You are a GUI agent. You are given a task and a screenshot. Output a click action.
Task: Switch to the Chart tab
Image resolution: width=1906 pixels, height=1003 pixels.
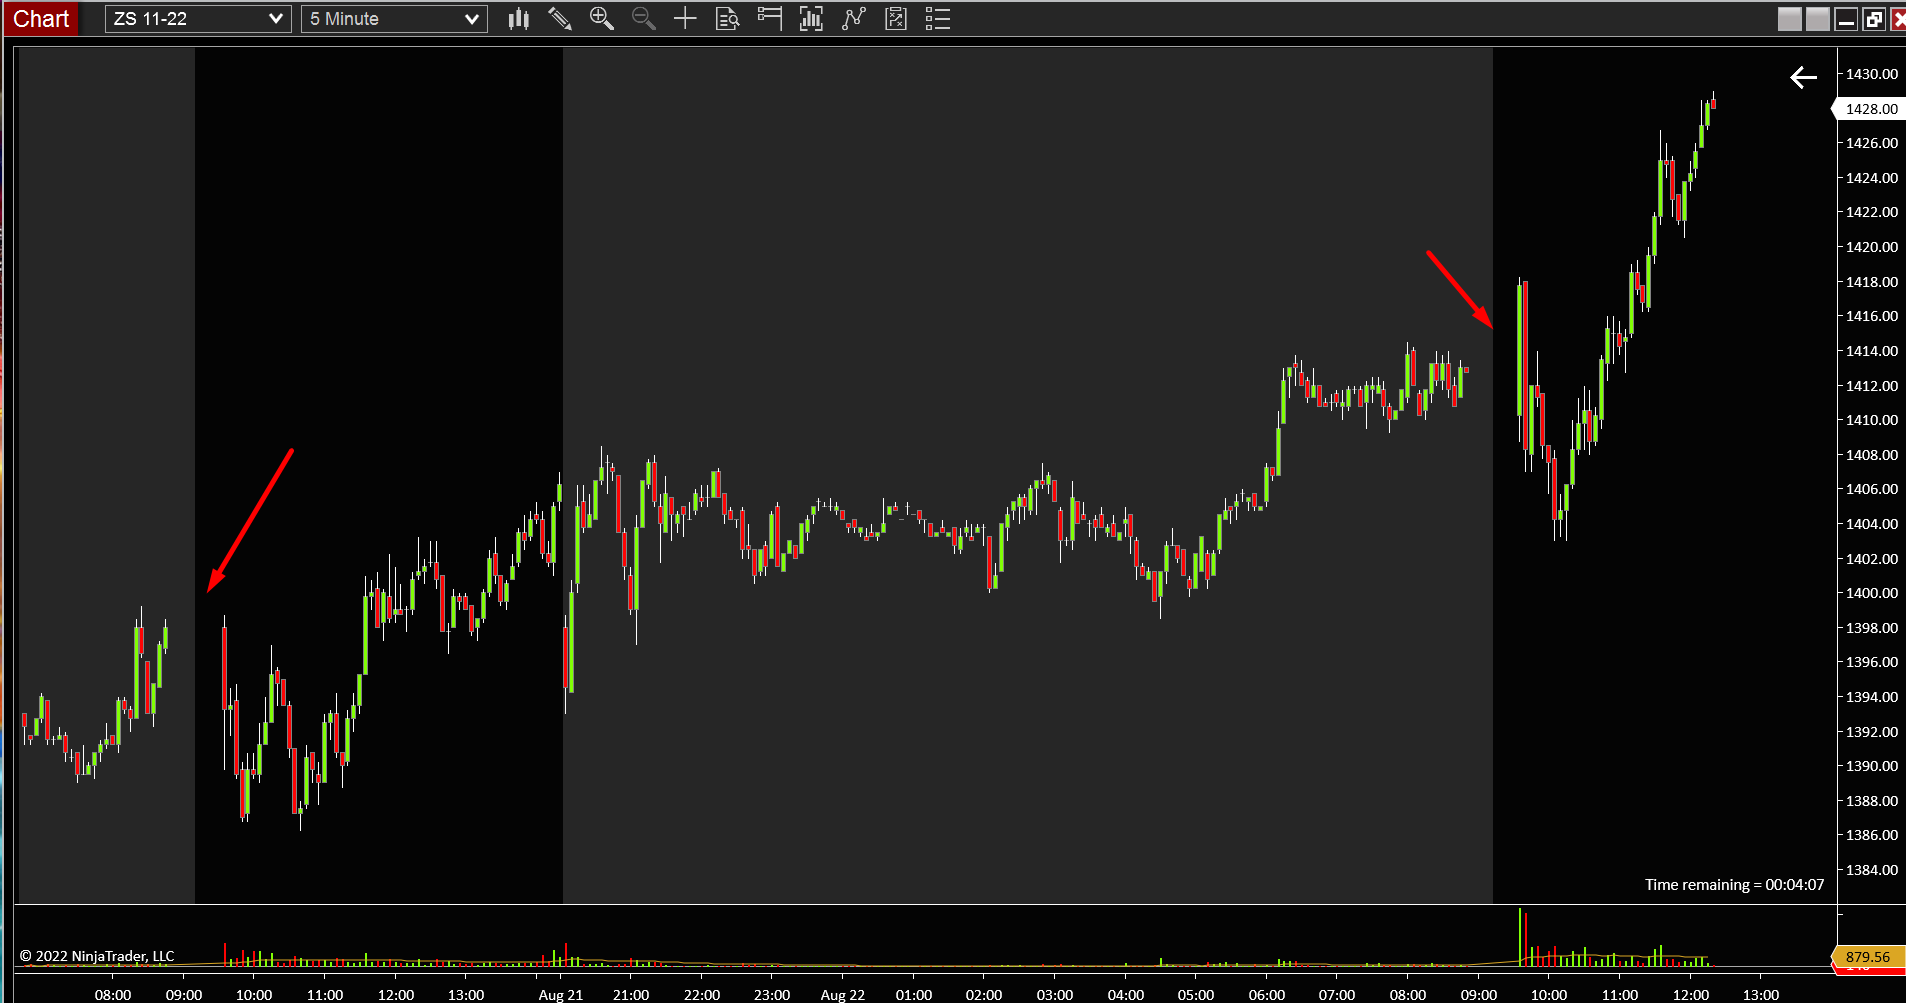pyautogui.click(x=40, y=18)
